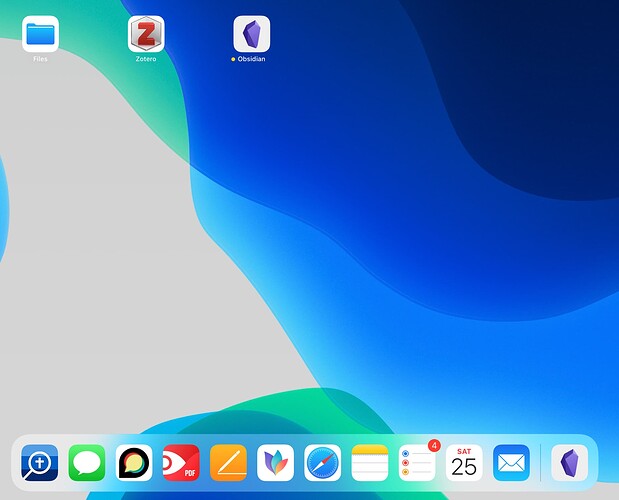Open the MindNode lotus app in the dock
619x500 pixels.
point(276,463)
